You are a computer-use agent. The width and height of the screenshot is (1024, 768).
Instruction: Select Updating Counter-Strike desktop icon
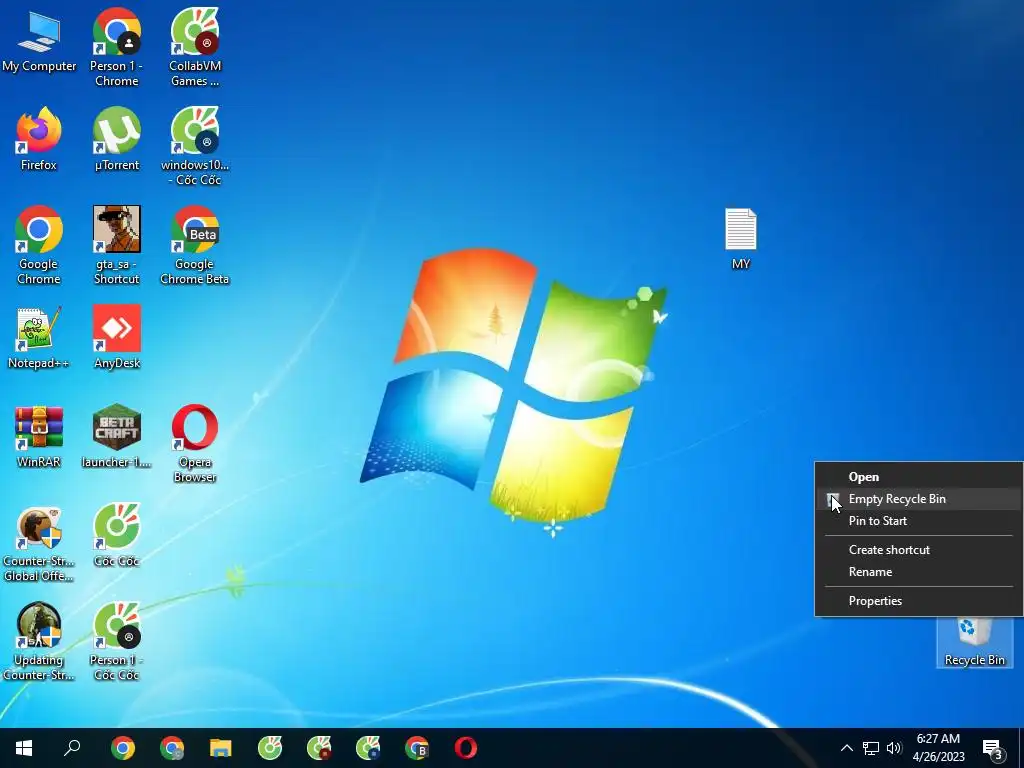39,642
